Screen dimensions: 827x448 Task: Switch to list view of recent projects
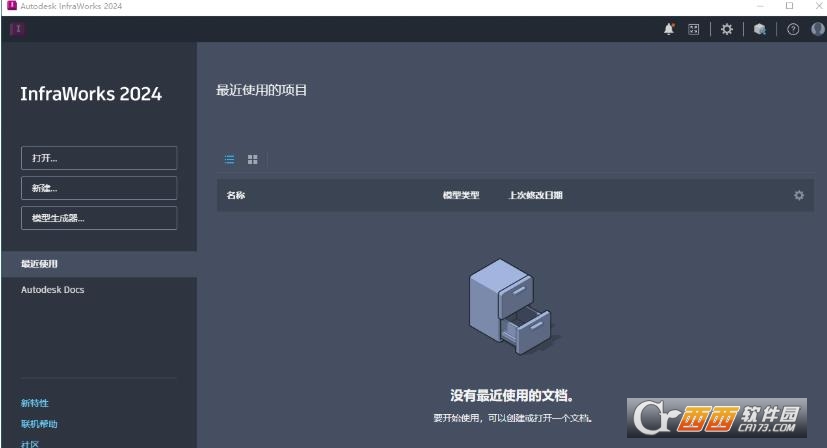pyautogui.click(x=229, y=159)
